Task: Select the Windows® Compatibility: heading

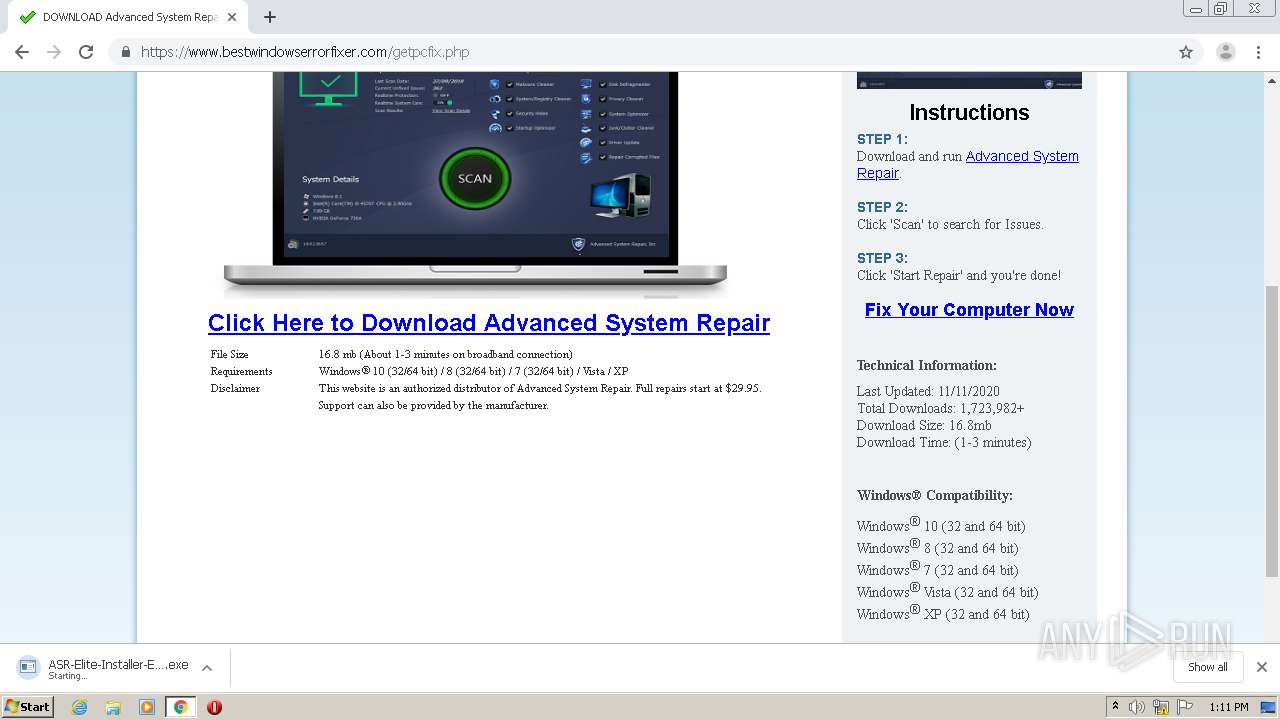Action: [935, 495]
